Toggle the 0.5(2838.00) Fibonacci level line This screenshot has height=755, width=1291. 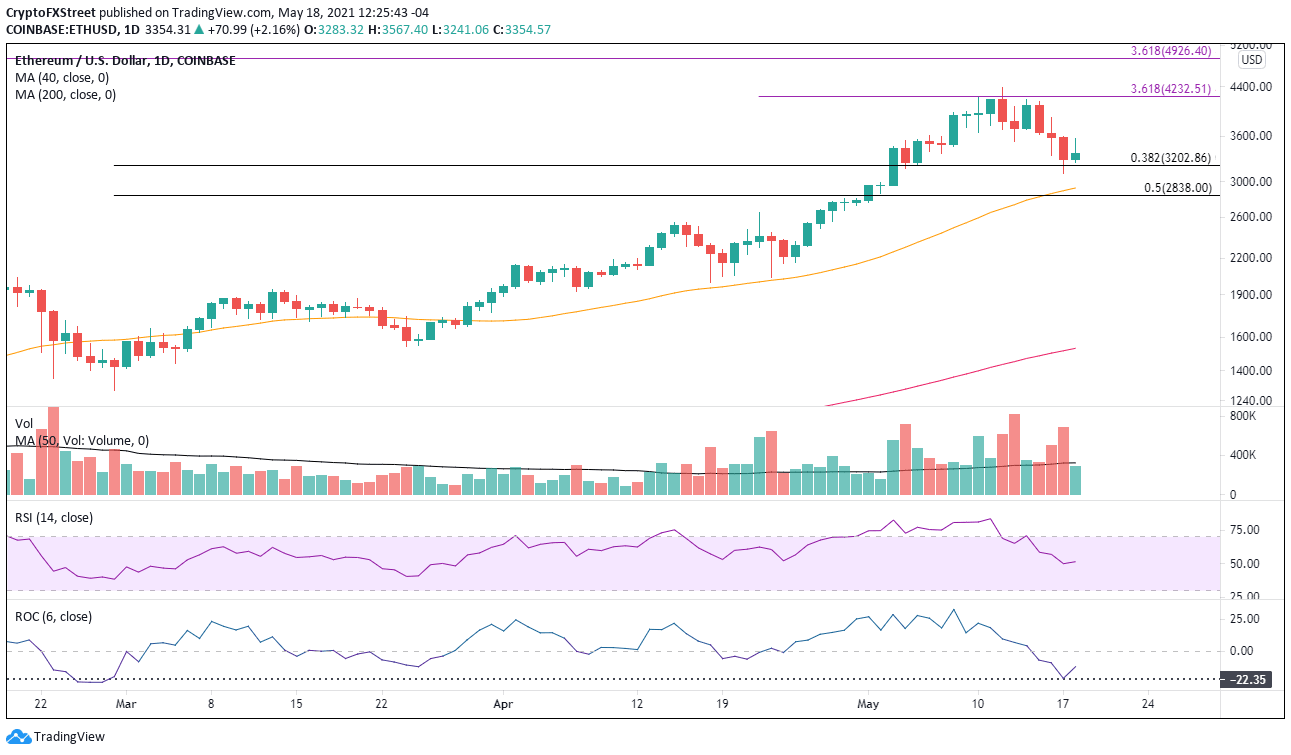[x=1178, y=187]
